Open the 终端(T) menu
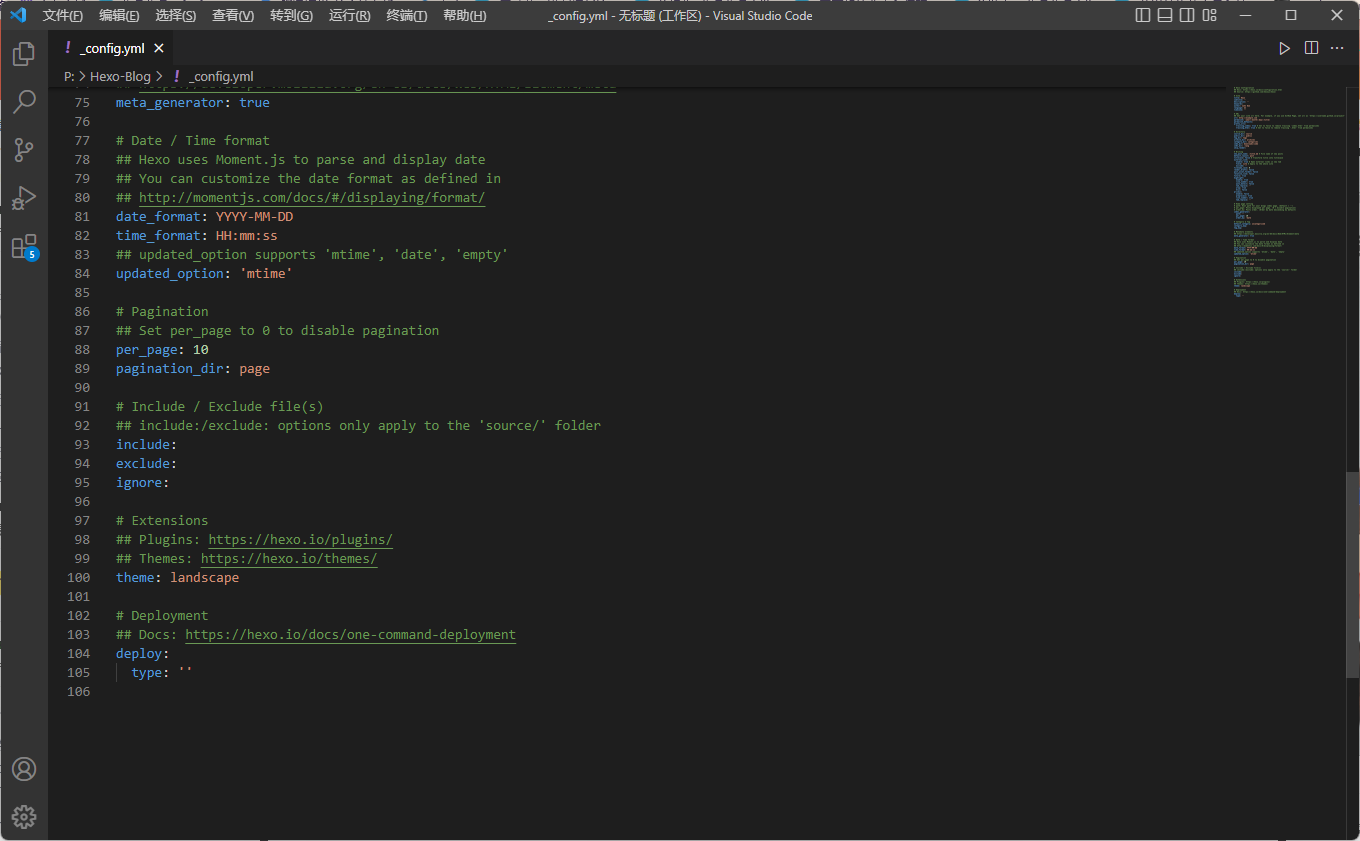Viewport: 1360px width, 841px height. tap(406, 16)
